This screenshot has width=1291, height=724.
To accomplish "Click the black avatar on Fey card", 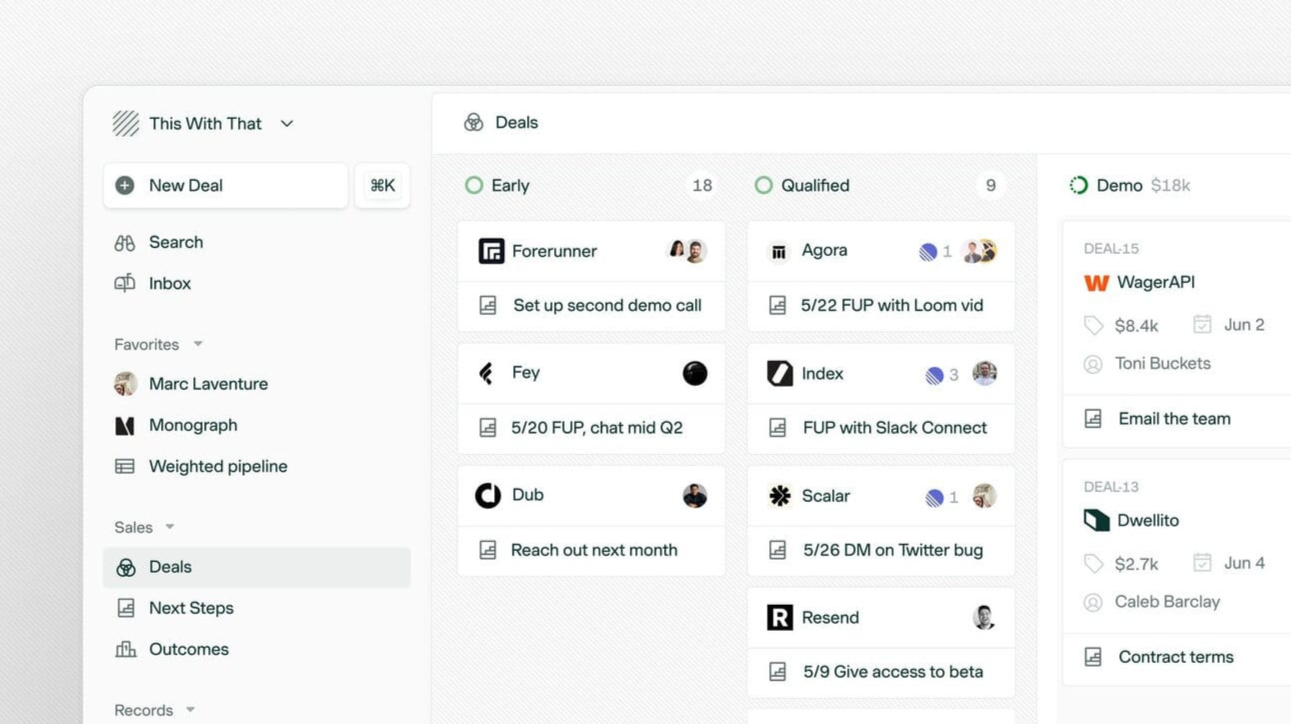I will (695, 373).
